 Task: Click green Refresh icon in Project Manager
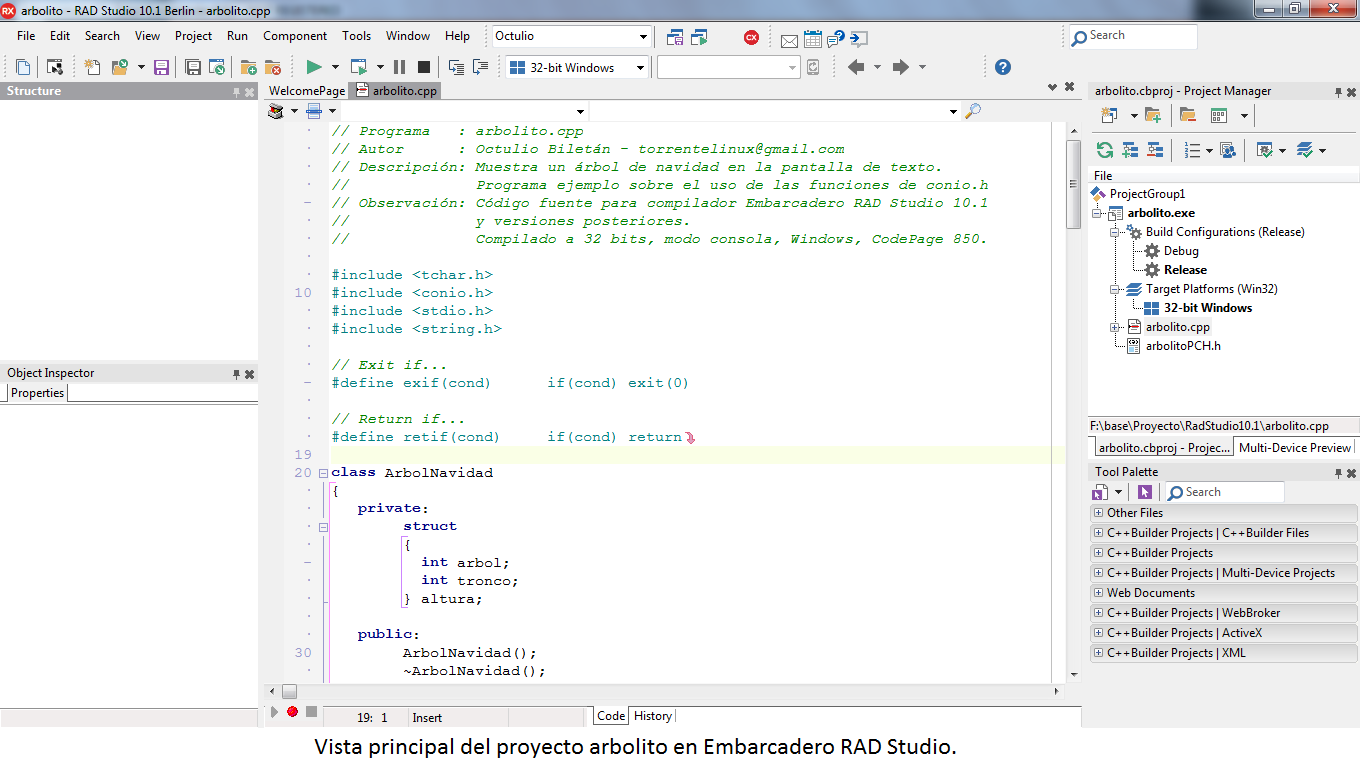coord(1105,150)
